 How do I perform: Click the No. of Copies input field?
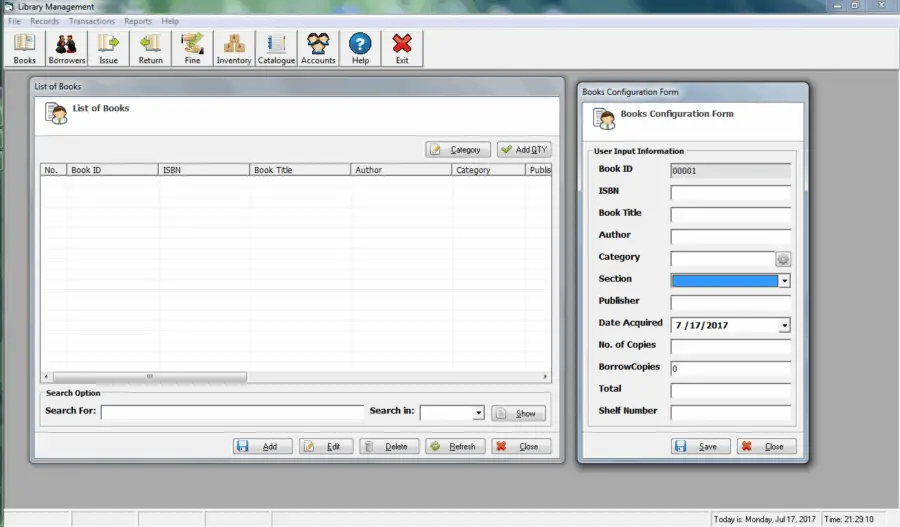(730, 347)
